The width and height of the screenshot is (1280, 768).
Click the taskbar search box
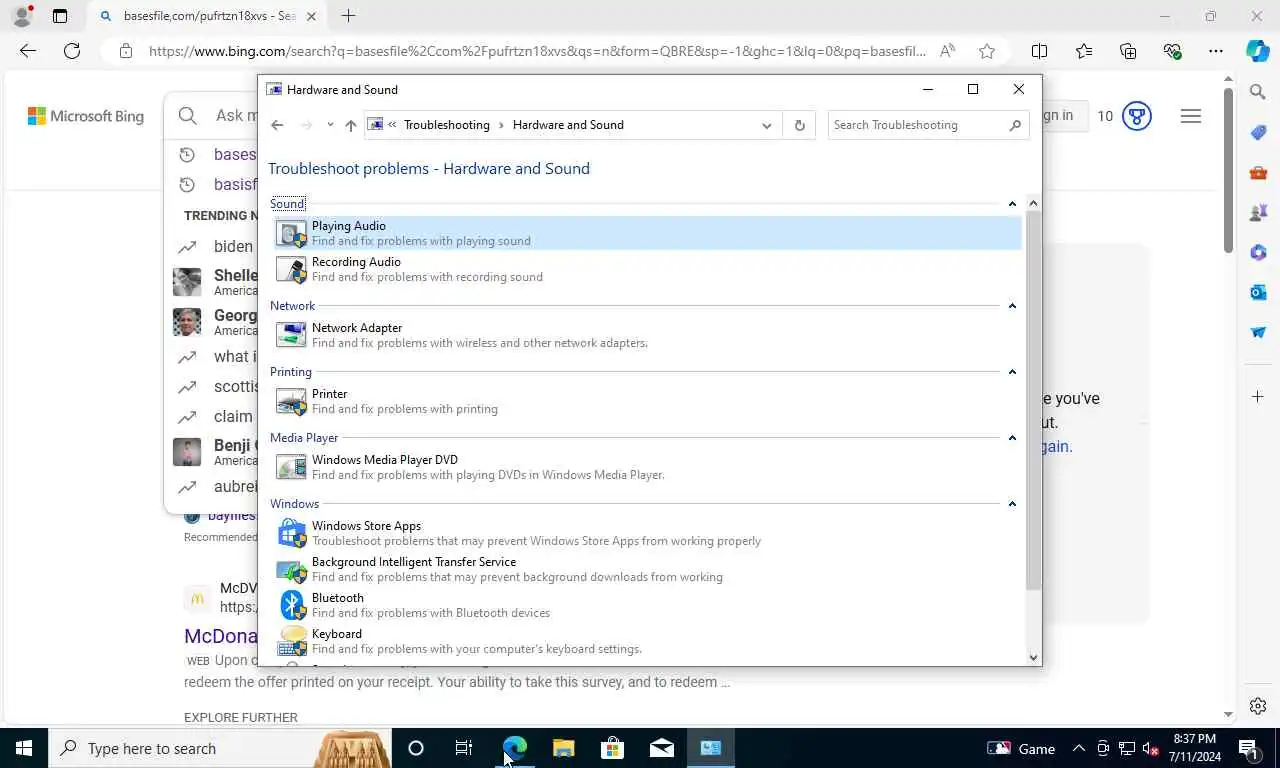click(x=220, y=748)
